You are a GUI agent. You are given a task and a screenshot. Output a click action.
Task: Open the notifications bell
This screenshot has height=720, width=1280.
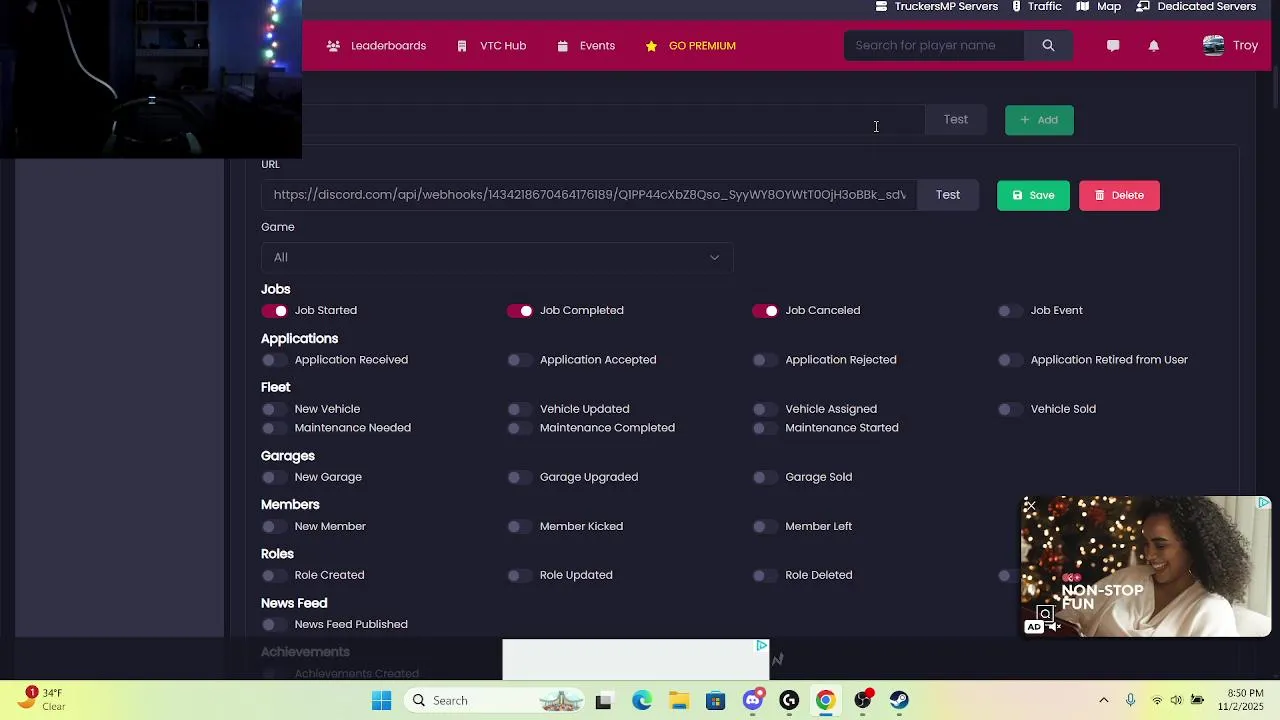tap(1154, 46)
